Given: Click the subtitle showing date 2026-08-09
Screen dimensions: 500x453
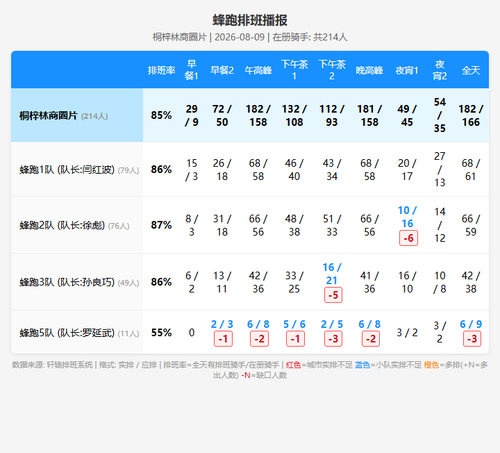Looking at the screenshot, I should (250, 37).
